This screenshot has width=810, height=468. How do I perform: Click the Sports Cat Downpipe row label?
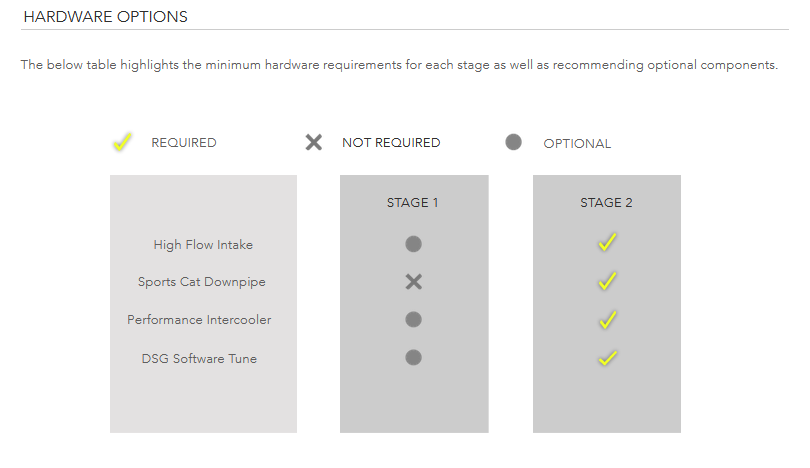201,282
